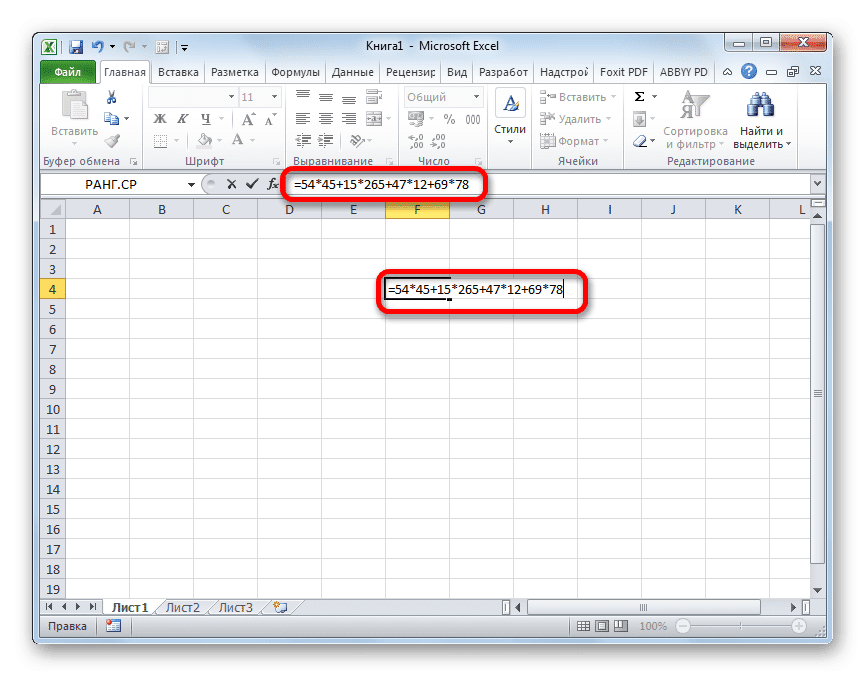Increase decimal places
This screenshot has width=866, height=677.
[x=416, y=141]
